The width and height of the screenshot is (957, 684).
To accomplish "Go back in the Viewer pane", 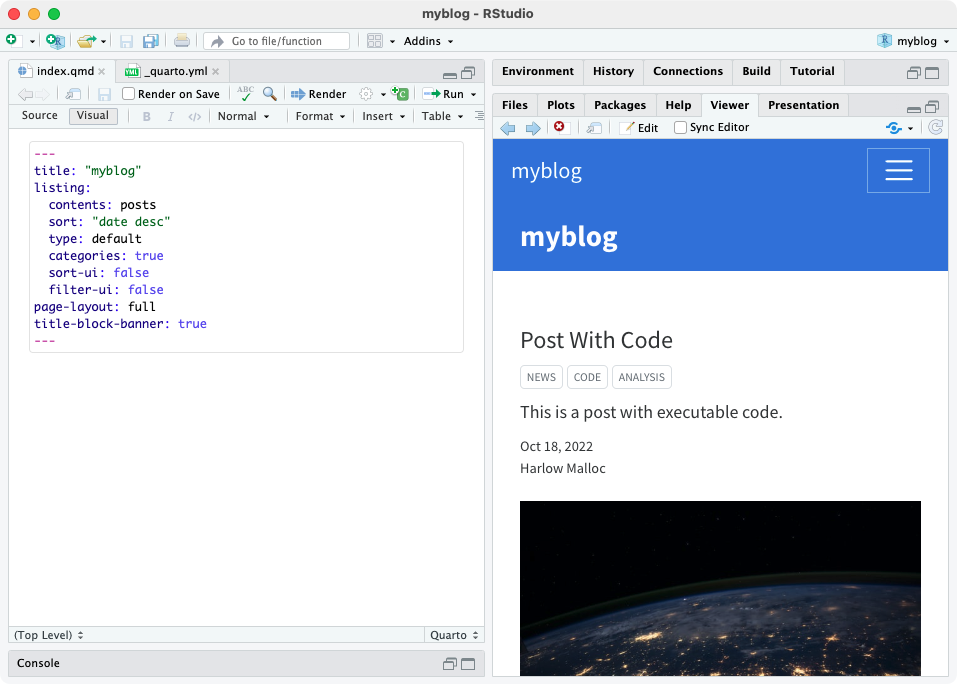I will 508,128.
